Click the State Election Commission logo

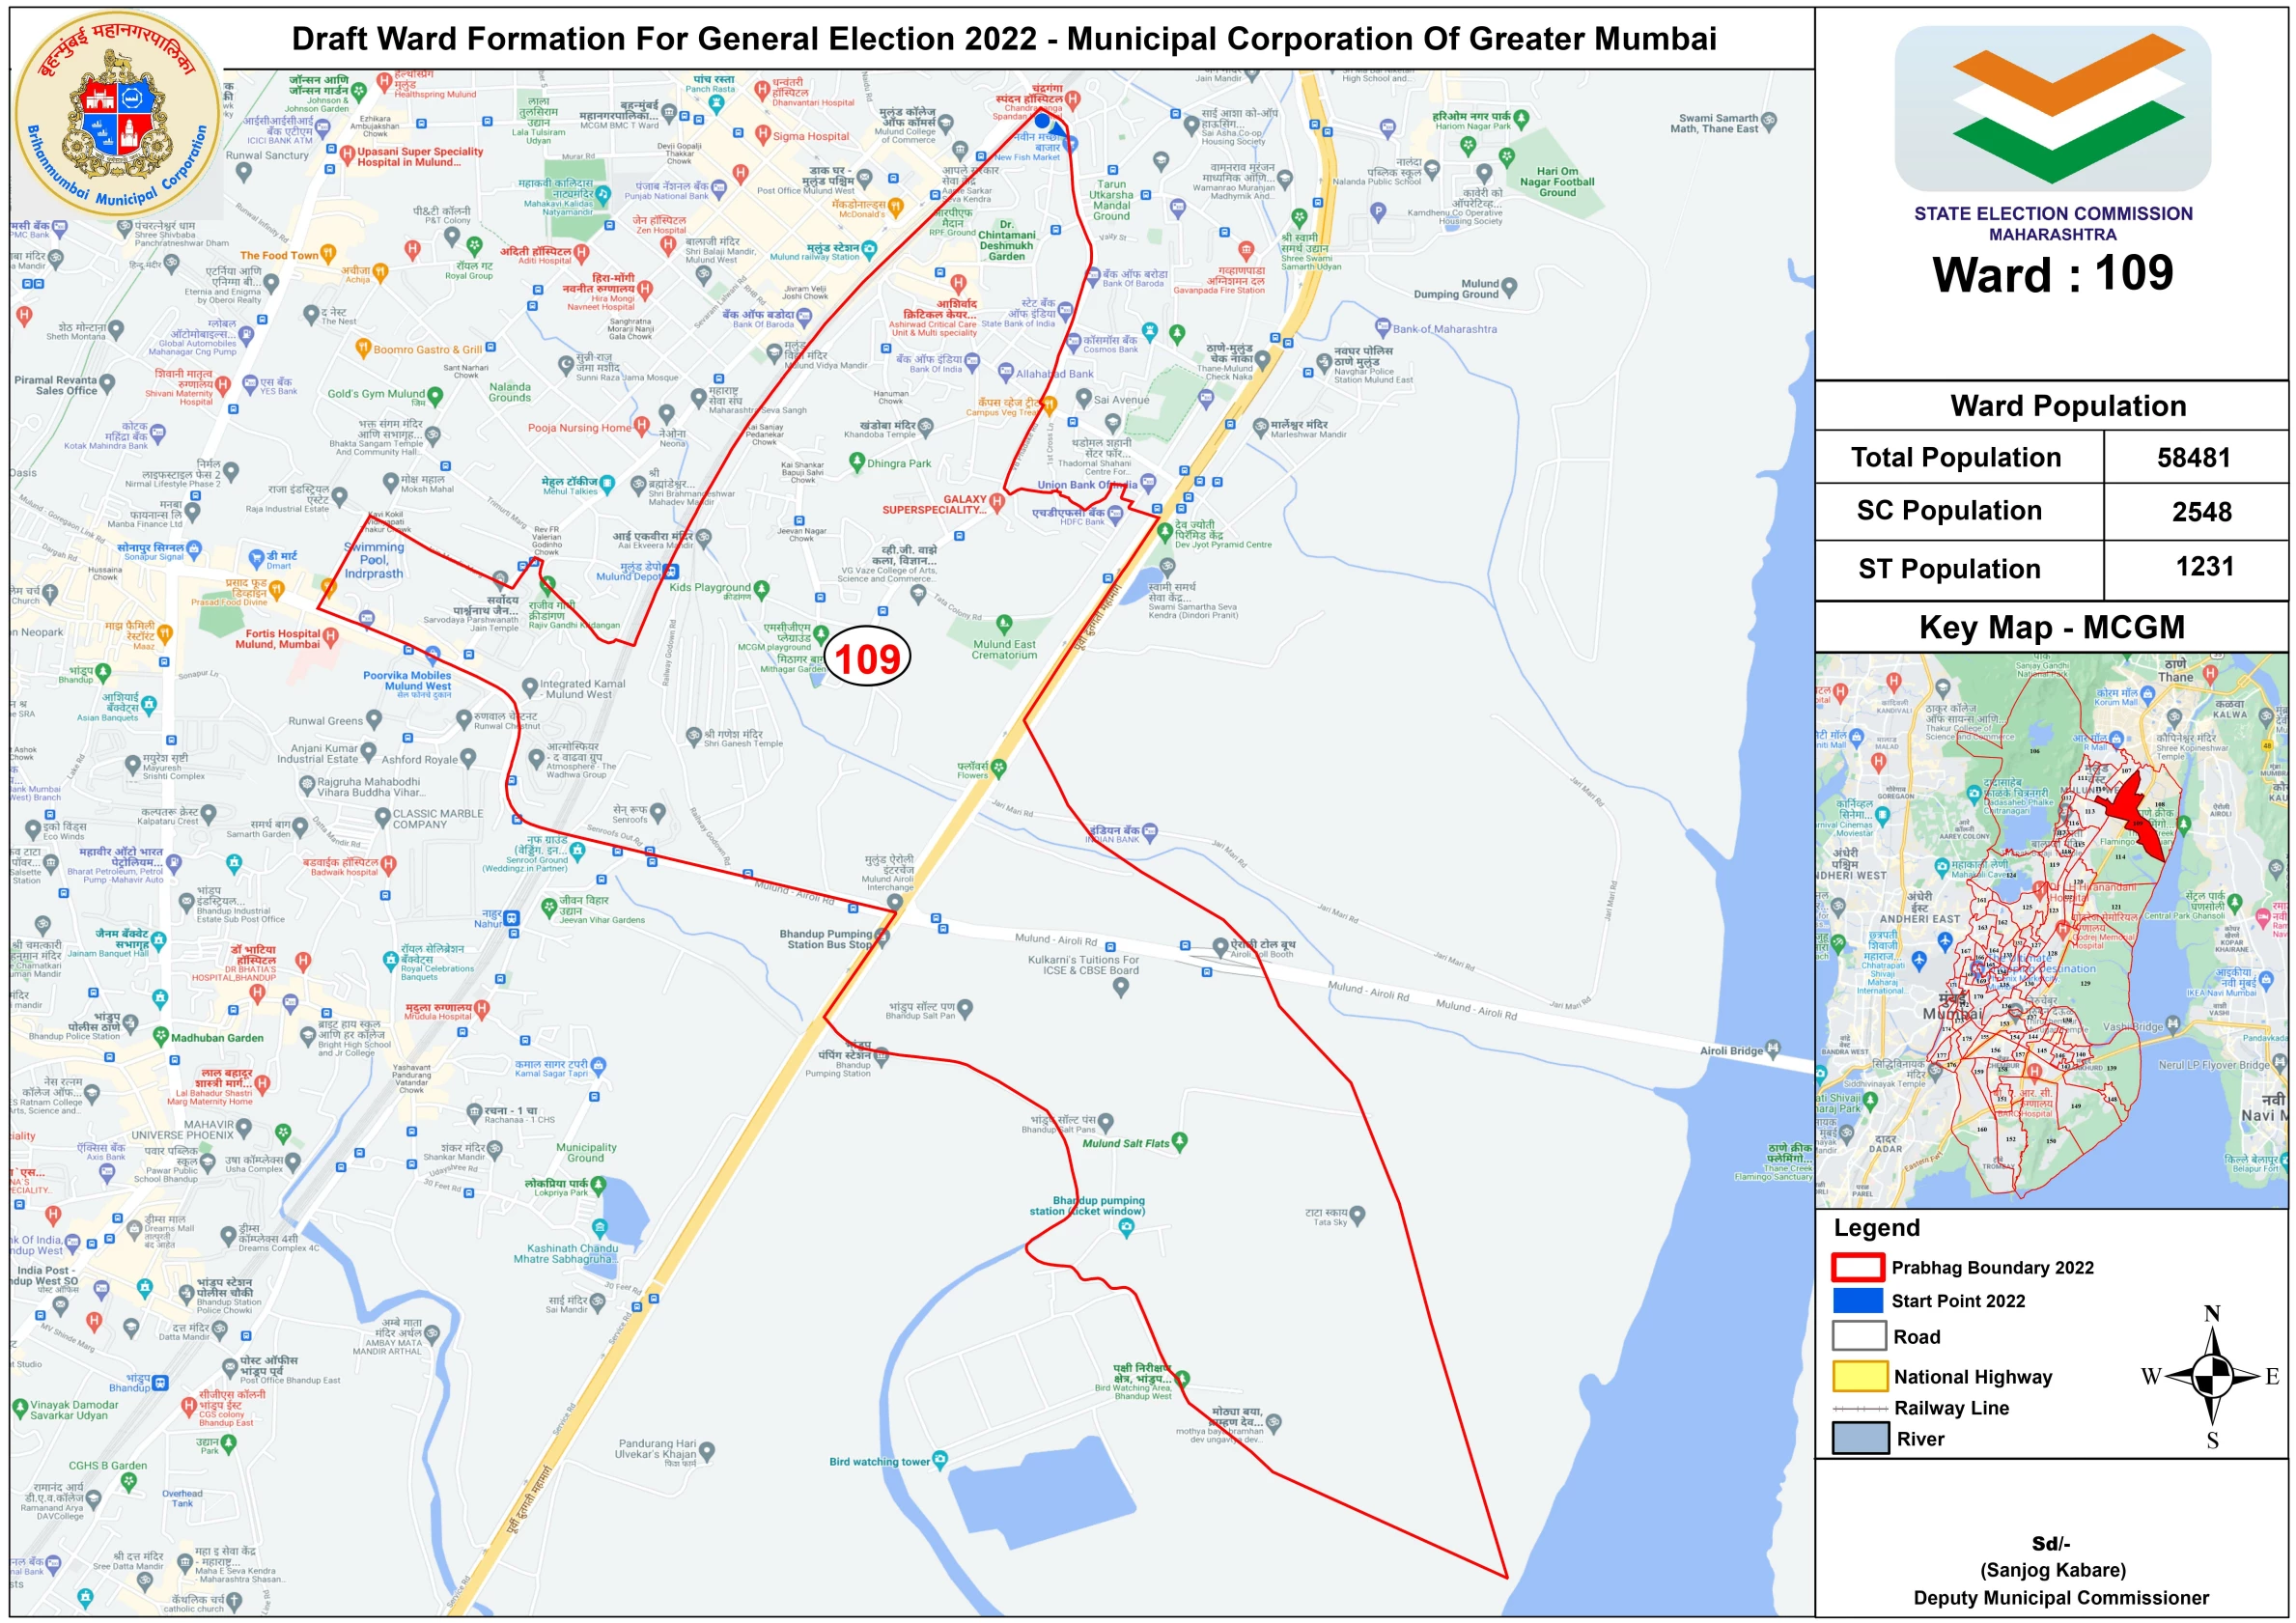coord(2052,108)
